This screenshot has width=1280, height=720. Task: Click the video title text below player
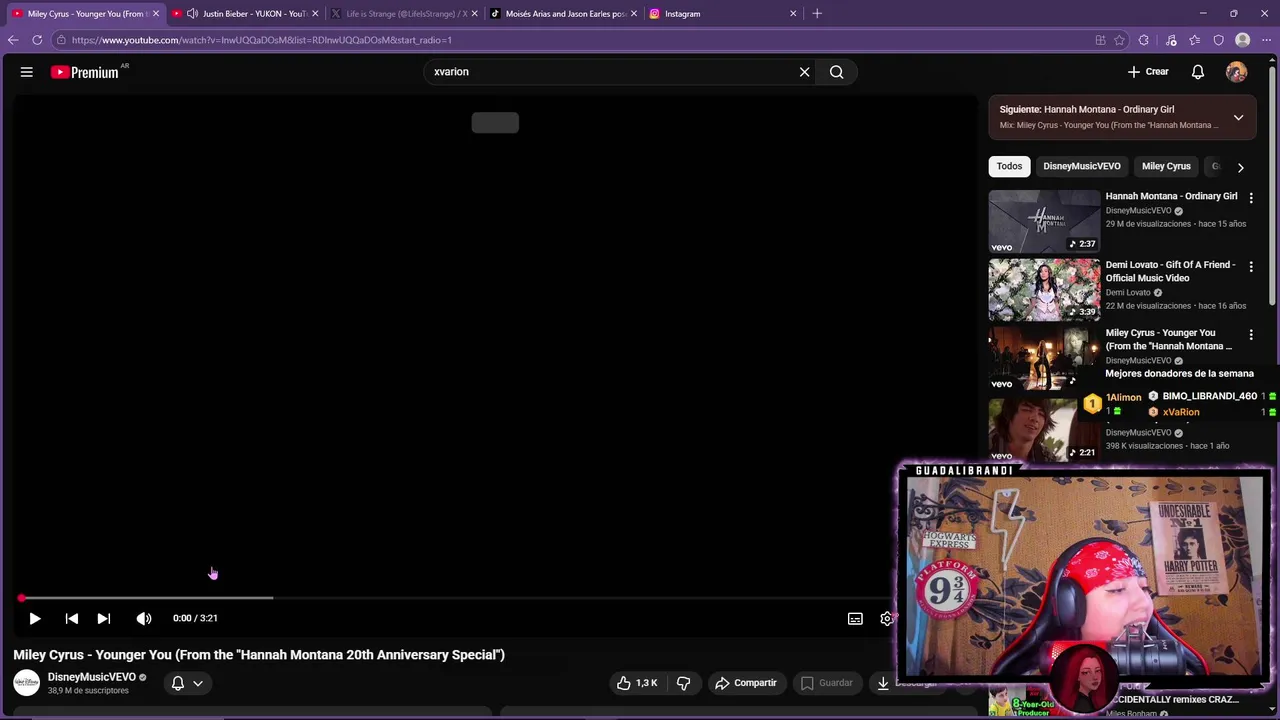259,655
